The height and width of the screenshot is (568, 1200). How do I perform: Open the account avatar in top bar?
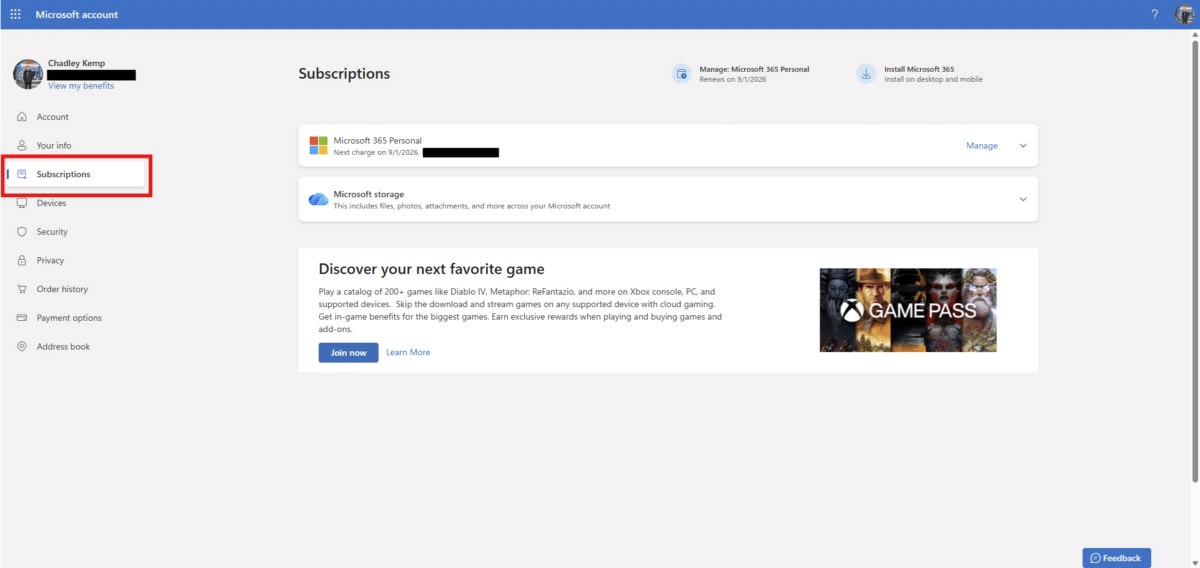(1184, 14)
